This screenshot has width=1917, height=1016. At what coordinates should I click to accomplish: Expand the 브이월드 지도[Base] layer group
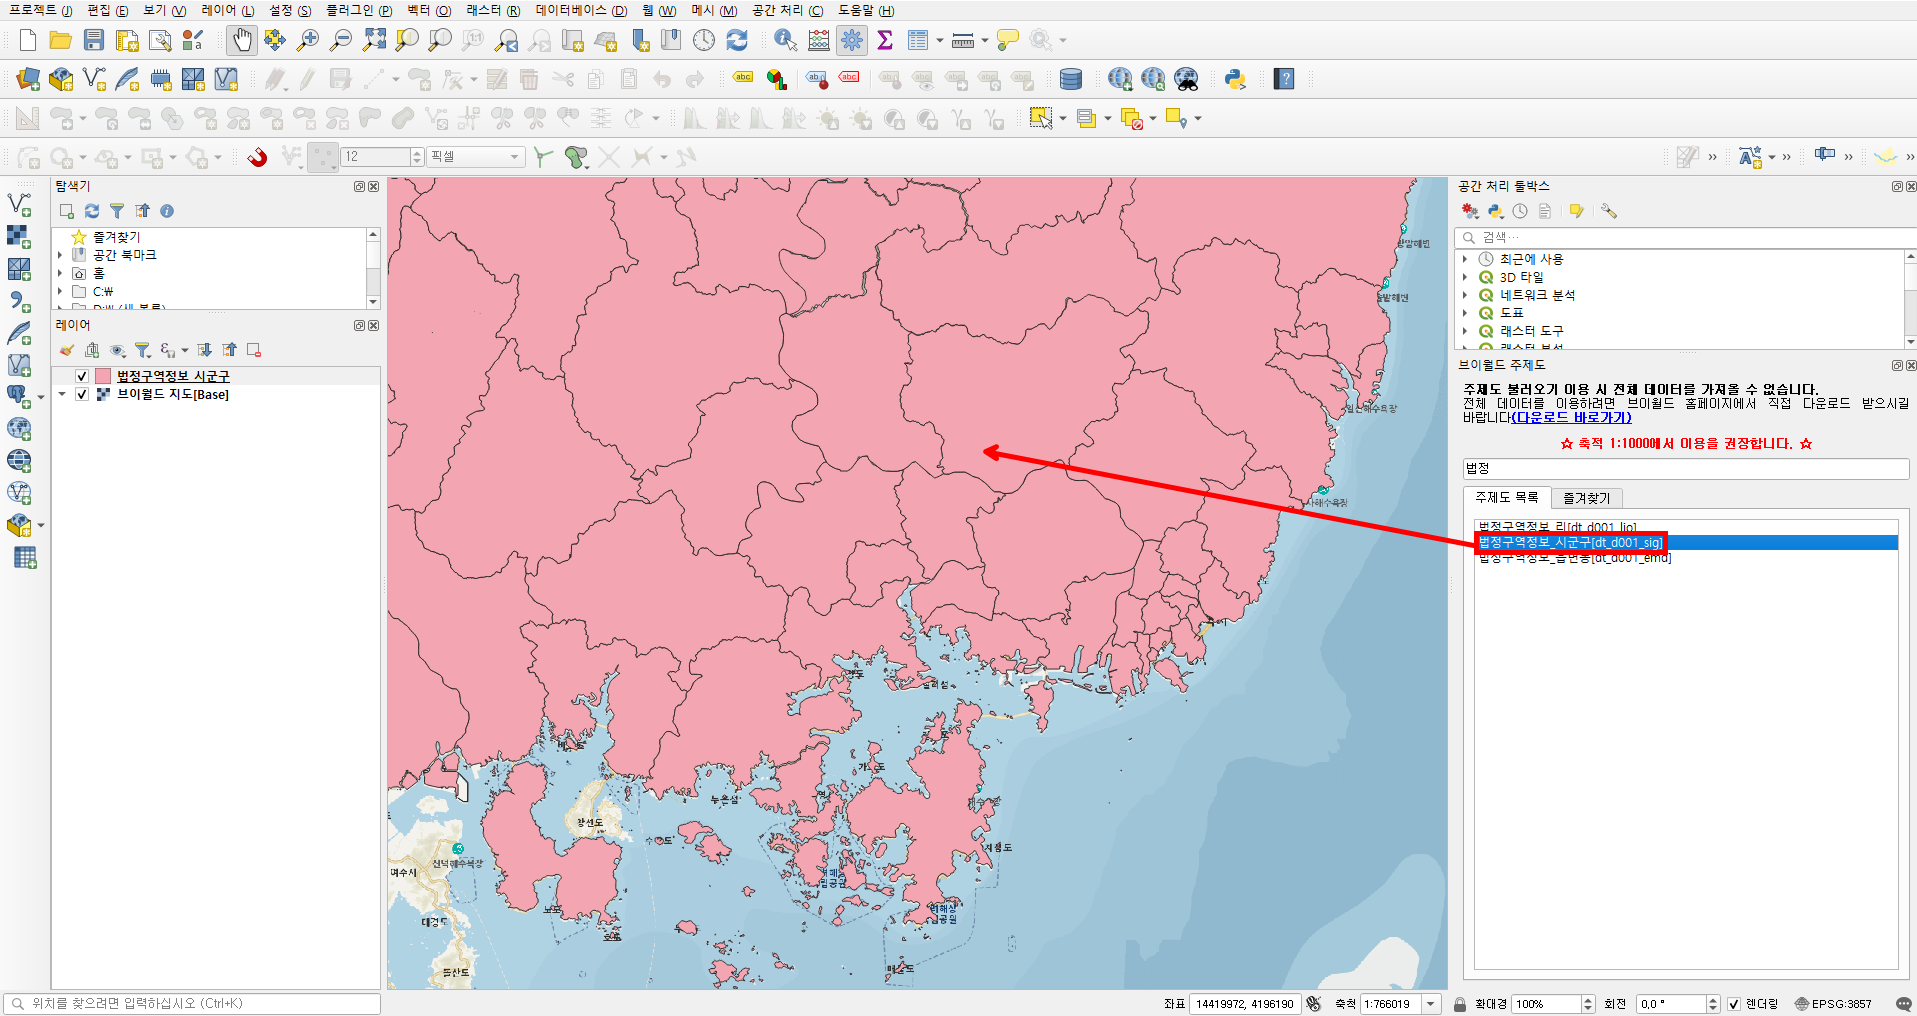coord(62,394)
